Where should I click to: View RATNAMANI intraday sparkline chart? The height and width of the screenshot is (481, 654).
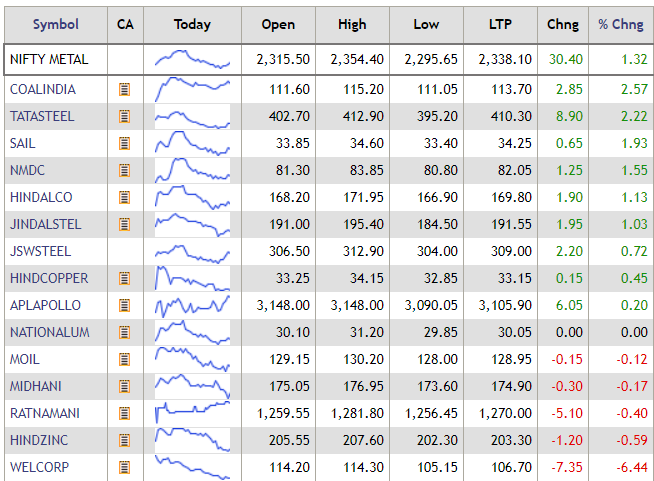tap(192, 412)
